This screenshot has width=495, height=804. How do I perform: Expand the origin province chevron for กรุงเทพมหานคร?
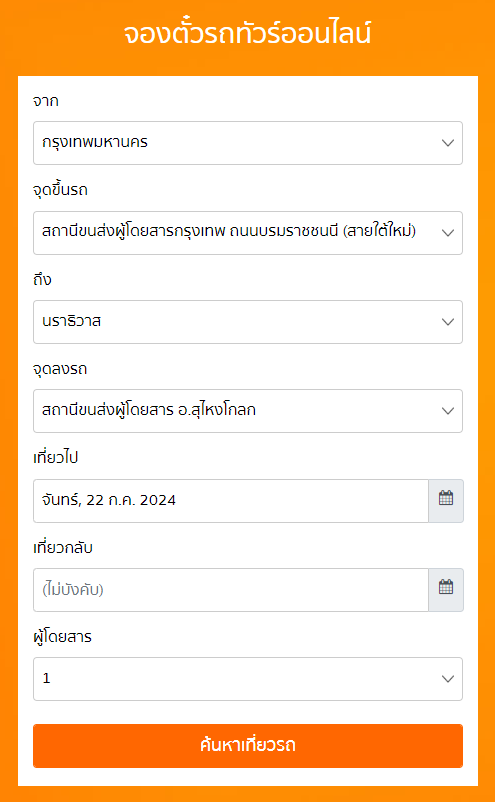coord(448,143)
